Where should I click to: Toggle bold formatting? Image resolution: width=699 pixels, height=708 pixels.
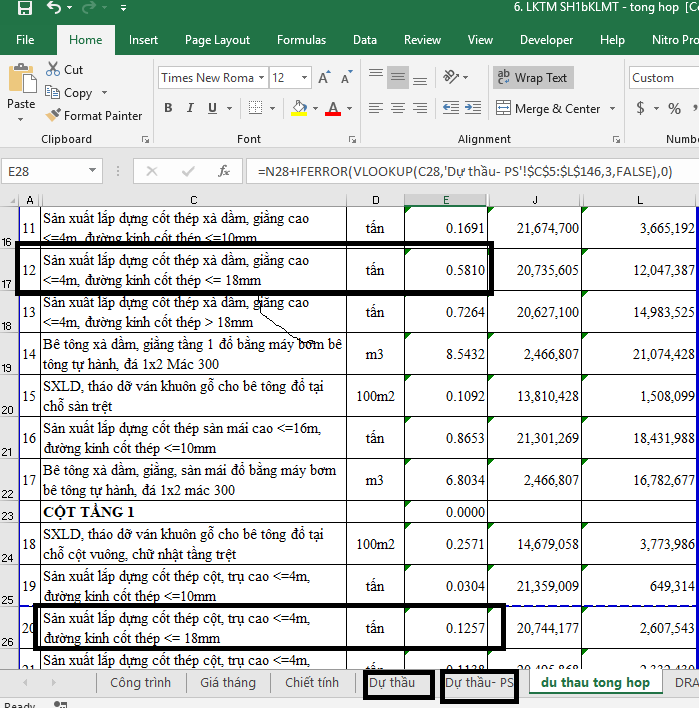point(168,108)
